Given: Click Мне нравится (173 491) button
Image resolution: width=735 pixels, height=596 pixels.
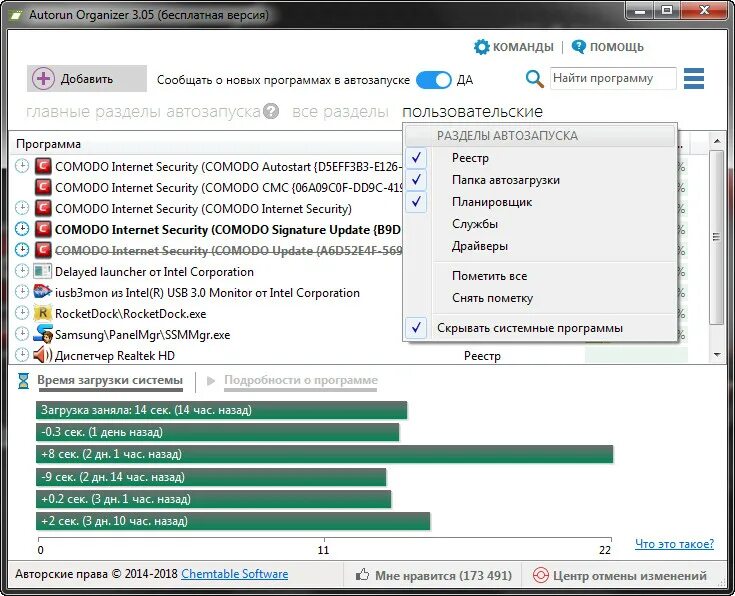Looking at the screenshot, I should pyautogui.click(x=433, y=575).
